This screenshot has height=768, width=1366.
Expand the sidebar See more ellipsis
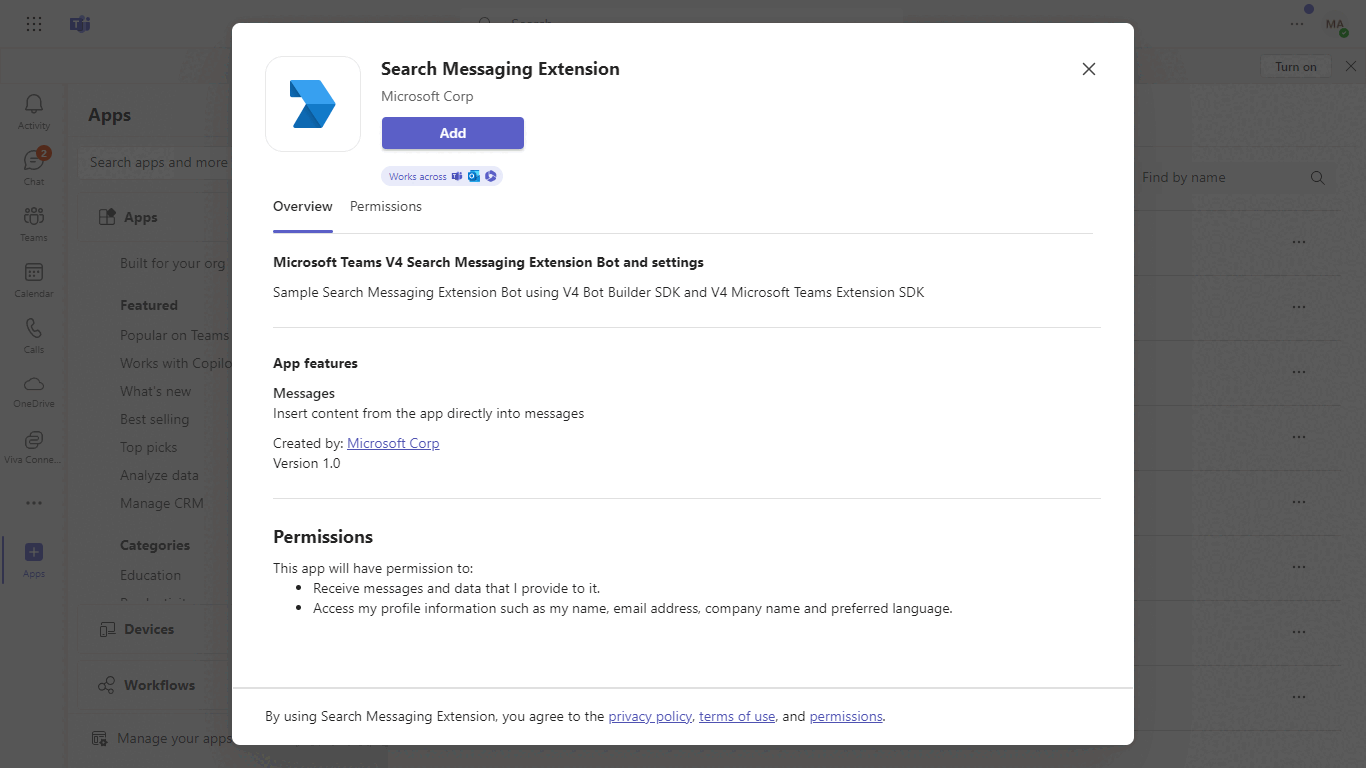[x=33, y=502]
